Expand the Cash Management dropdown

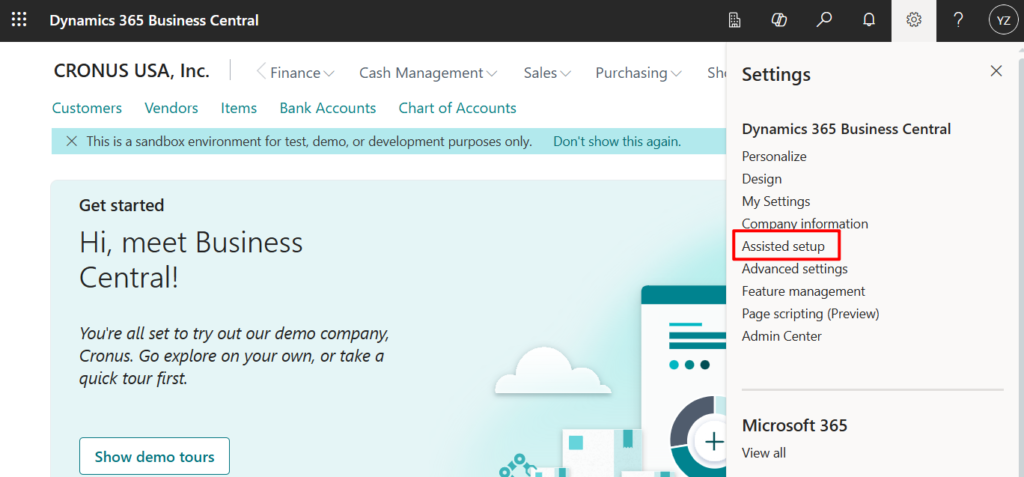(428, 73)
